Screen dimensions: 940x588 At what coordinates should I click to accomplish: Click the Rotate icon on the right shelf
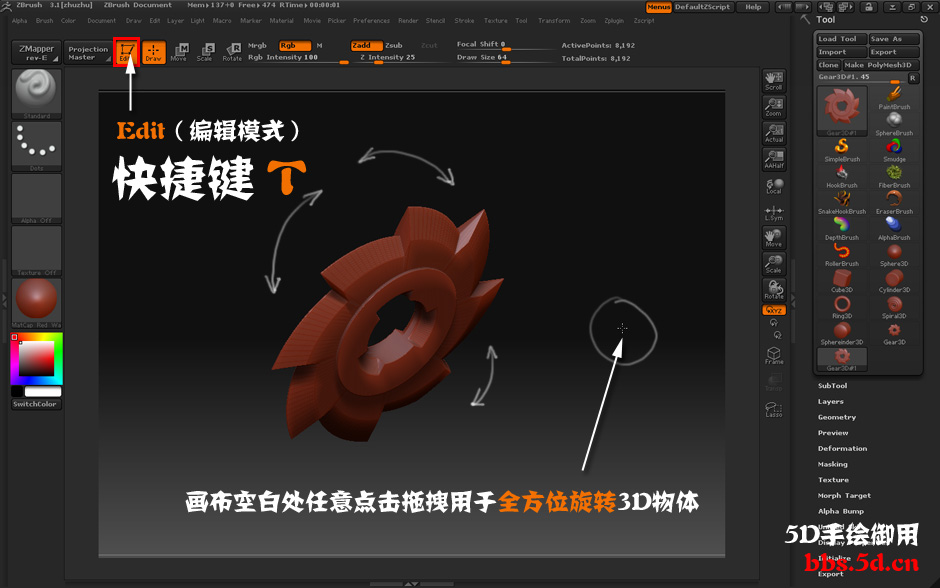click(774, 290)
